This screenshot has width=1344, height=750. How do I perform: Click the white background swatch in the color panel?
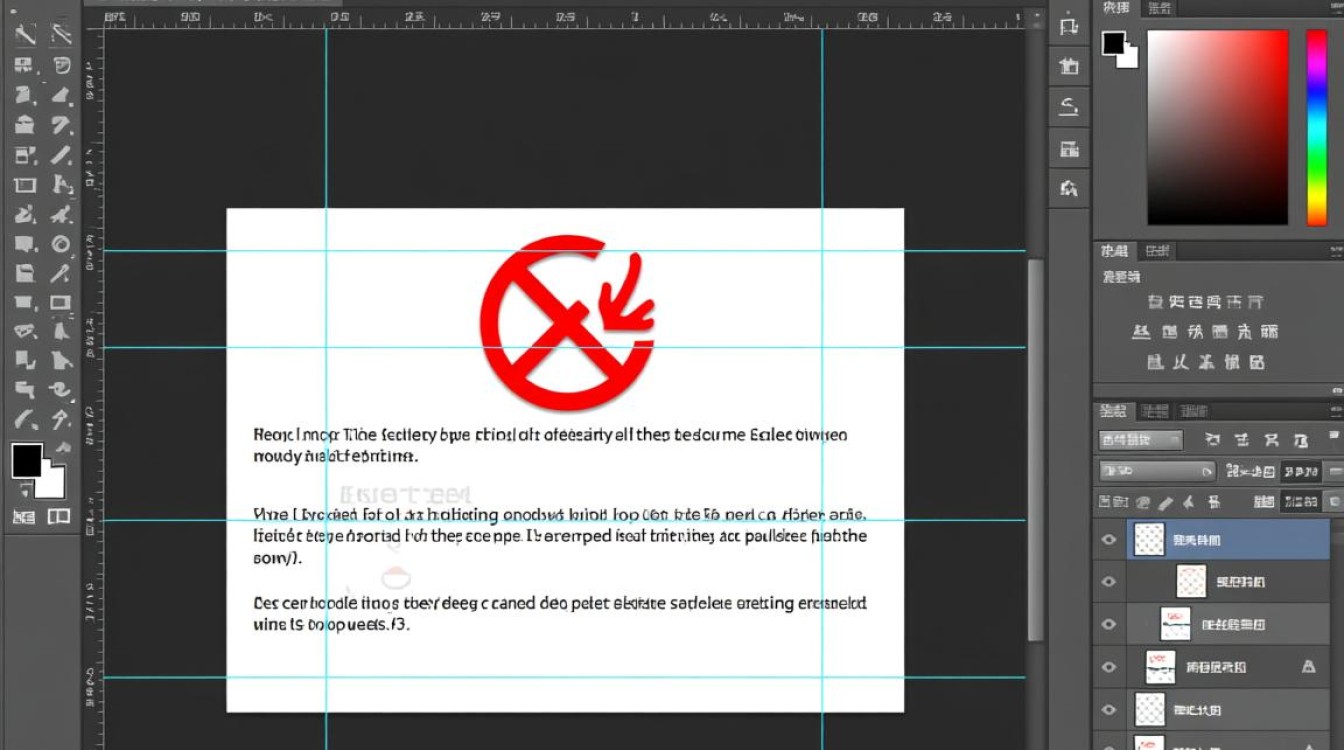[1130, 59]
